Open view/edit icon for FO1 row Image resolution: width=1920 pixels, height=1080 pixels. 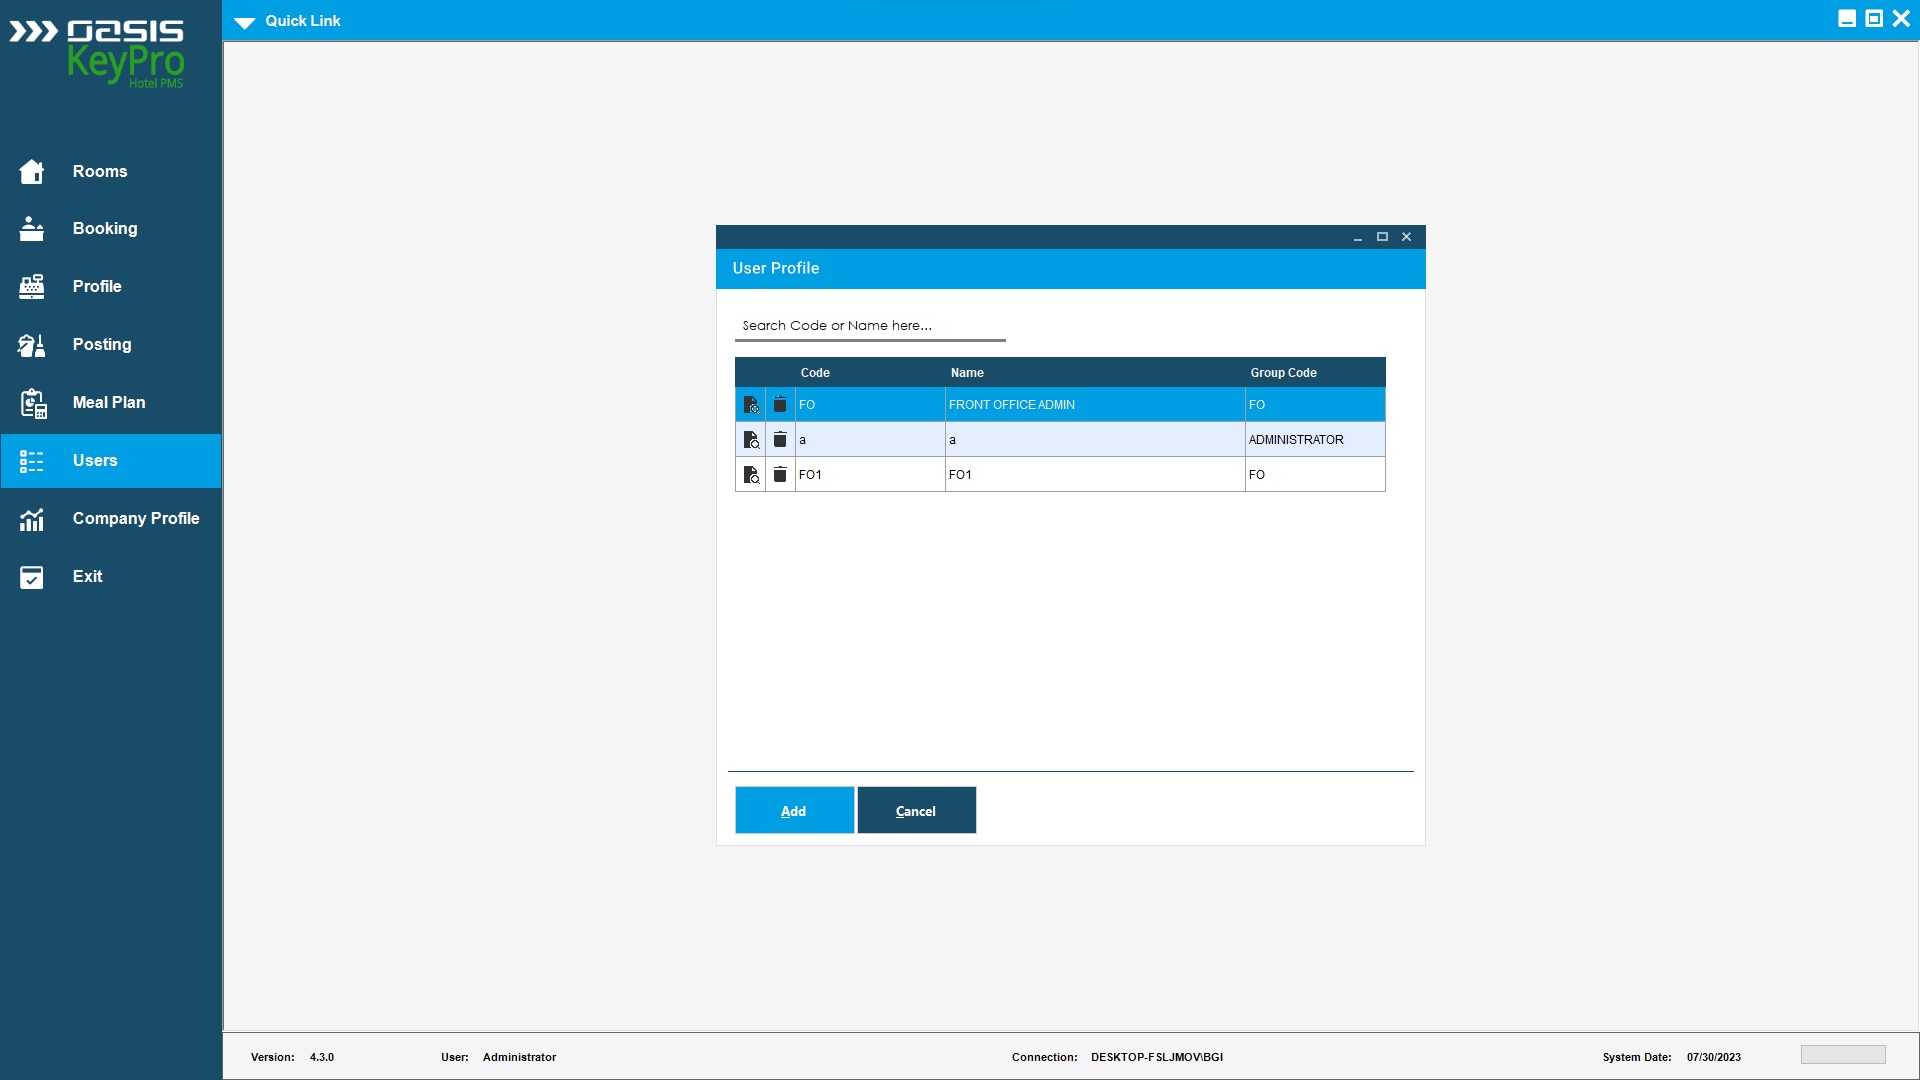point(751,475)
